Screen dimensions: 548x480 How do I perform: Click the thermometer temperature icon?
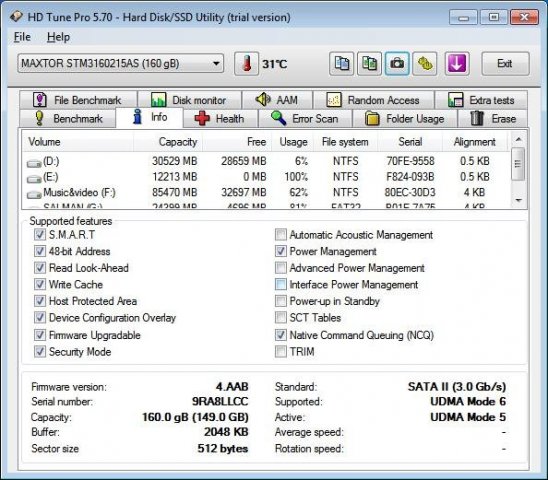coord(246,64)
